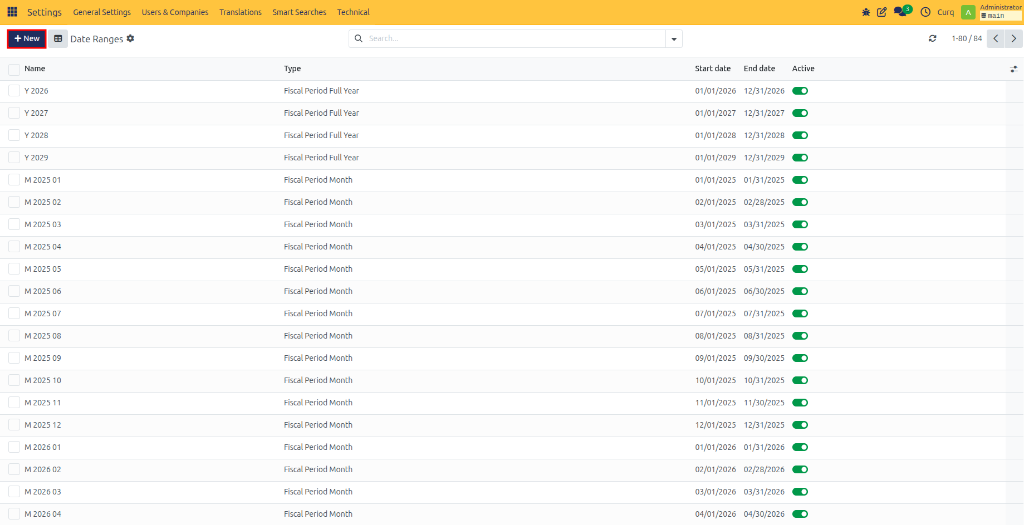Go to the previous page of records

(x=996, y=39)
